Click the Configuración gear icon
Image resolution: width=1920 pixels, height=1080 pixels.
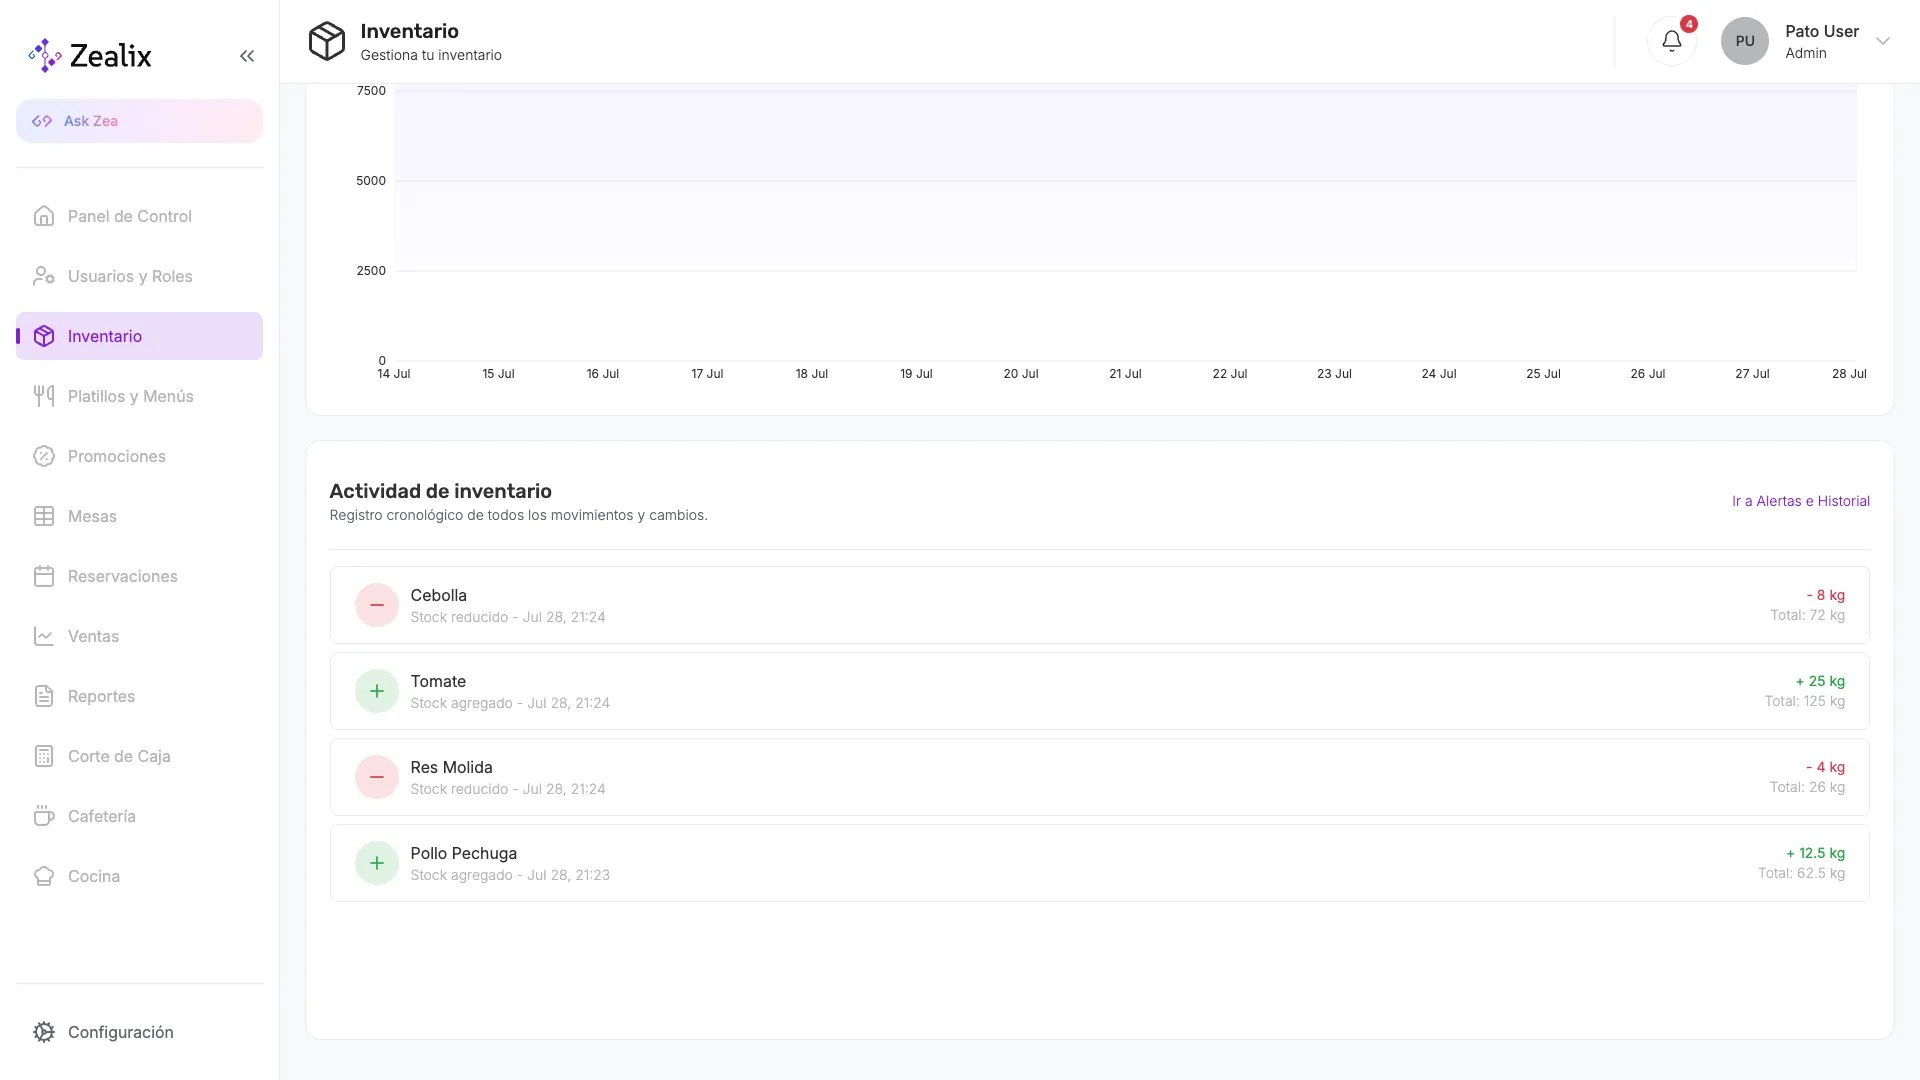[44, 1032]
